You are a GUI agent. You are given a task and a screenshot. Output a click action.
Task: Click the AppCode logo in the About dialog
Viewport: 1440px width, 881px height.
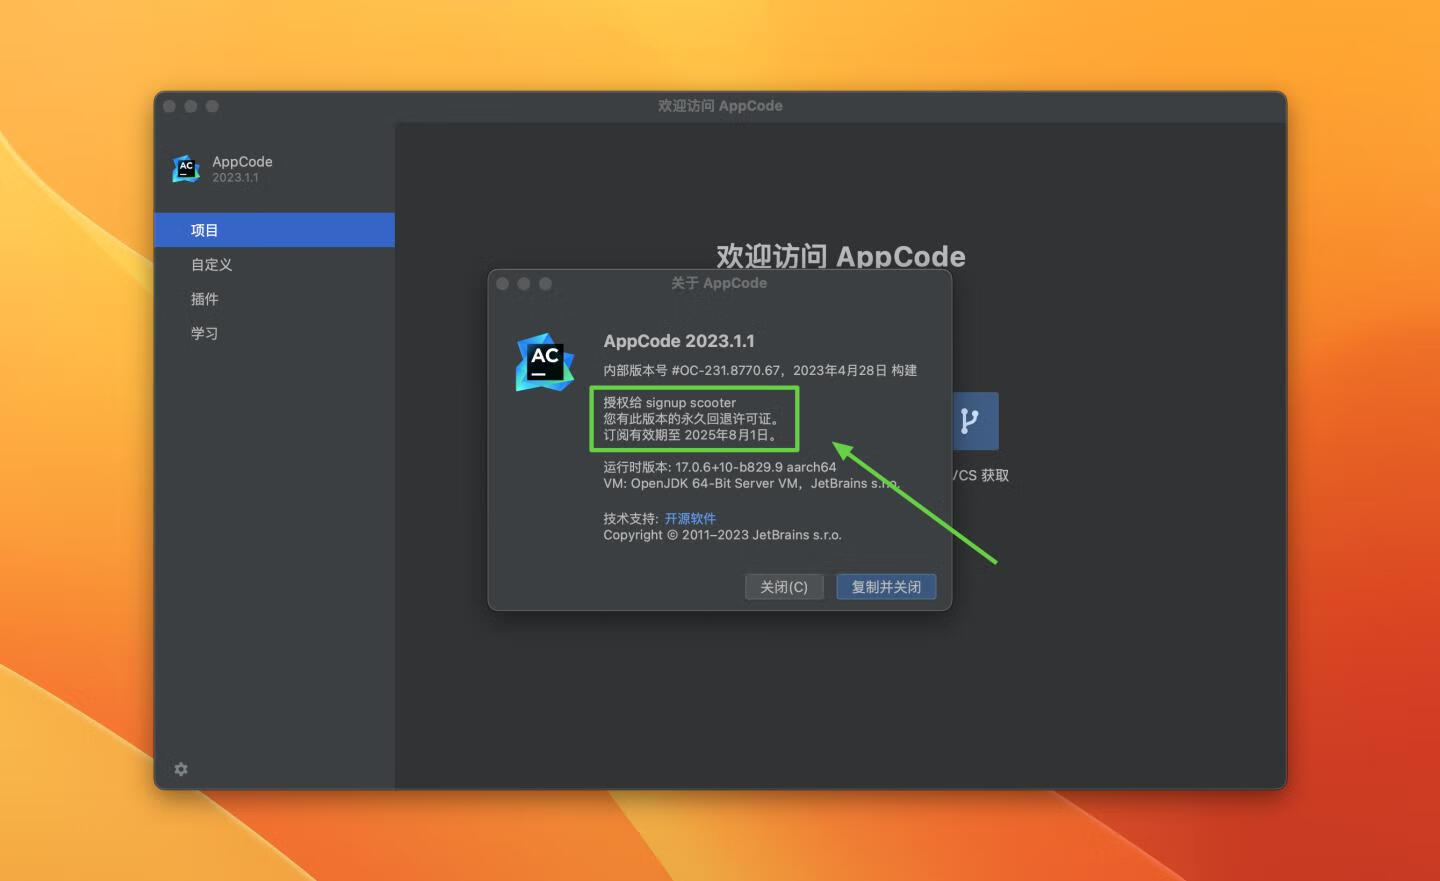pyautogui.click(x=545, y=362)
